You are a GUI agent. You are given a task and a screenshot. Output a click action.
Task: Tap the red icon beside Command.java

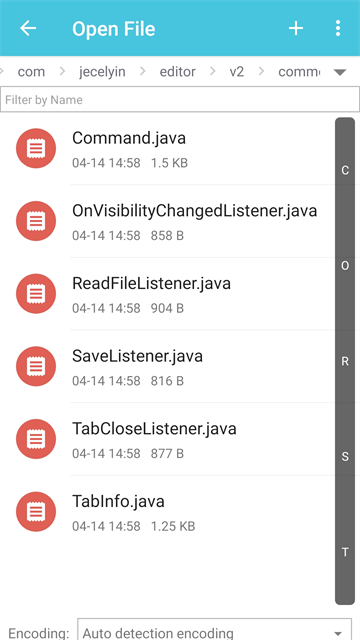tap(36, 148)
